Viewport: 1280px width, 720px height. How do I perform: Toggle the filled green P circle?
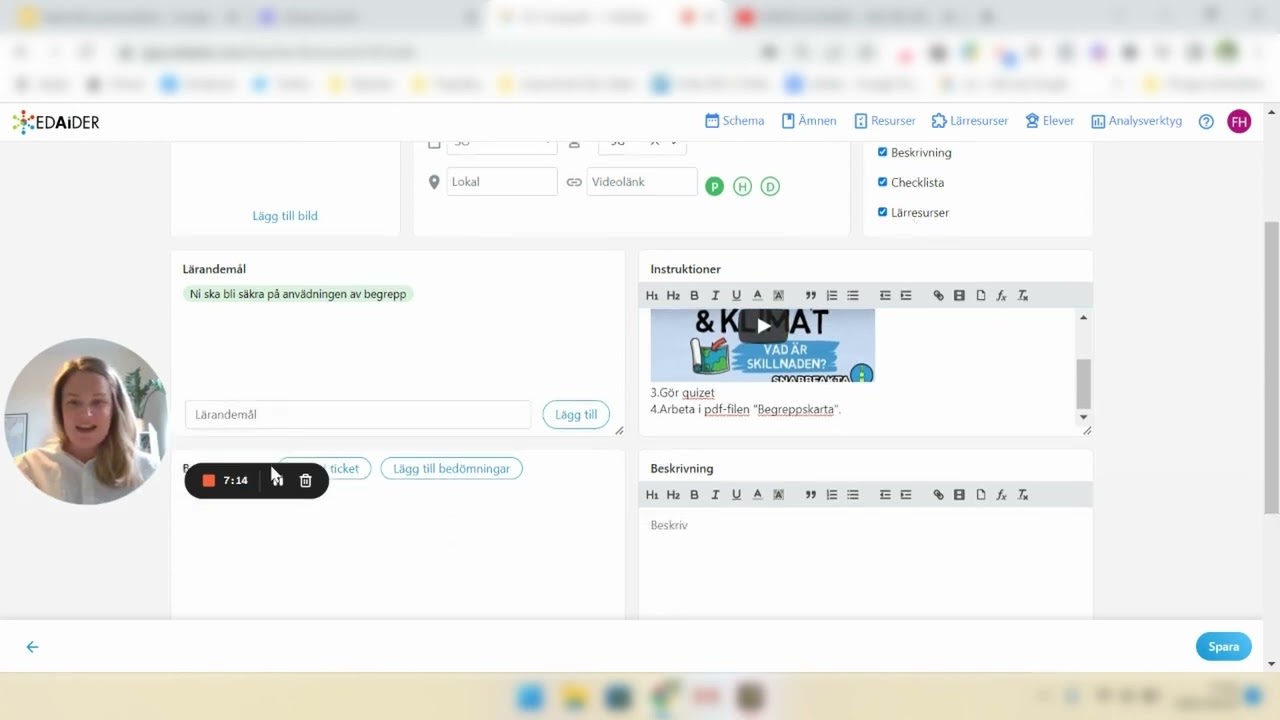coord(714,186)
